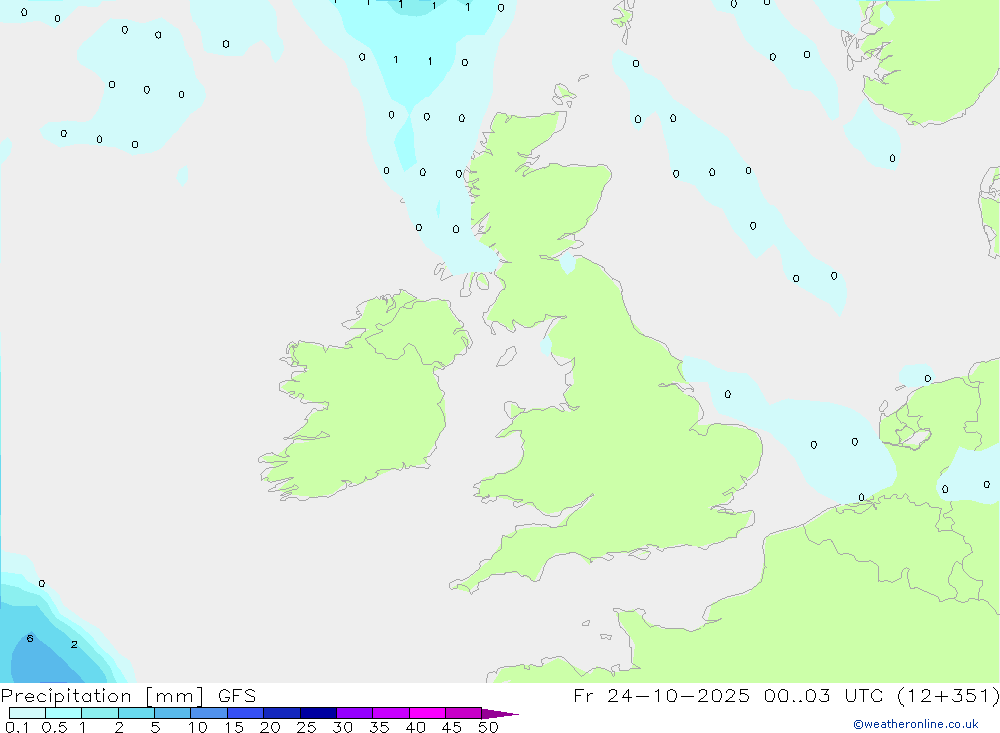The height and width of the screenshot is (733, 1000).
Task: Pick the 1–2 mm legend color swatch
Action: pos(99,713)
